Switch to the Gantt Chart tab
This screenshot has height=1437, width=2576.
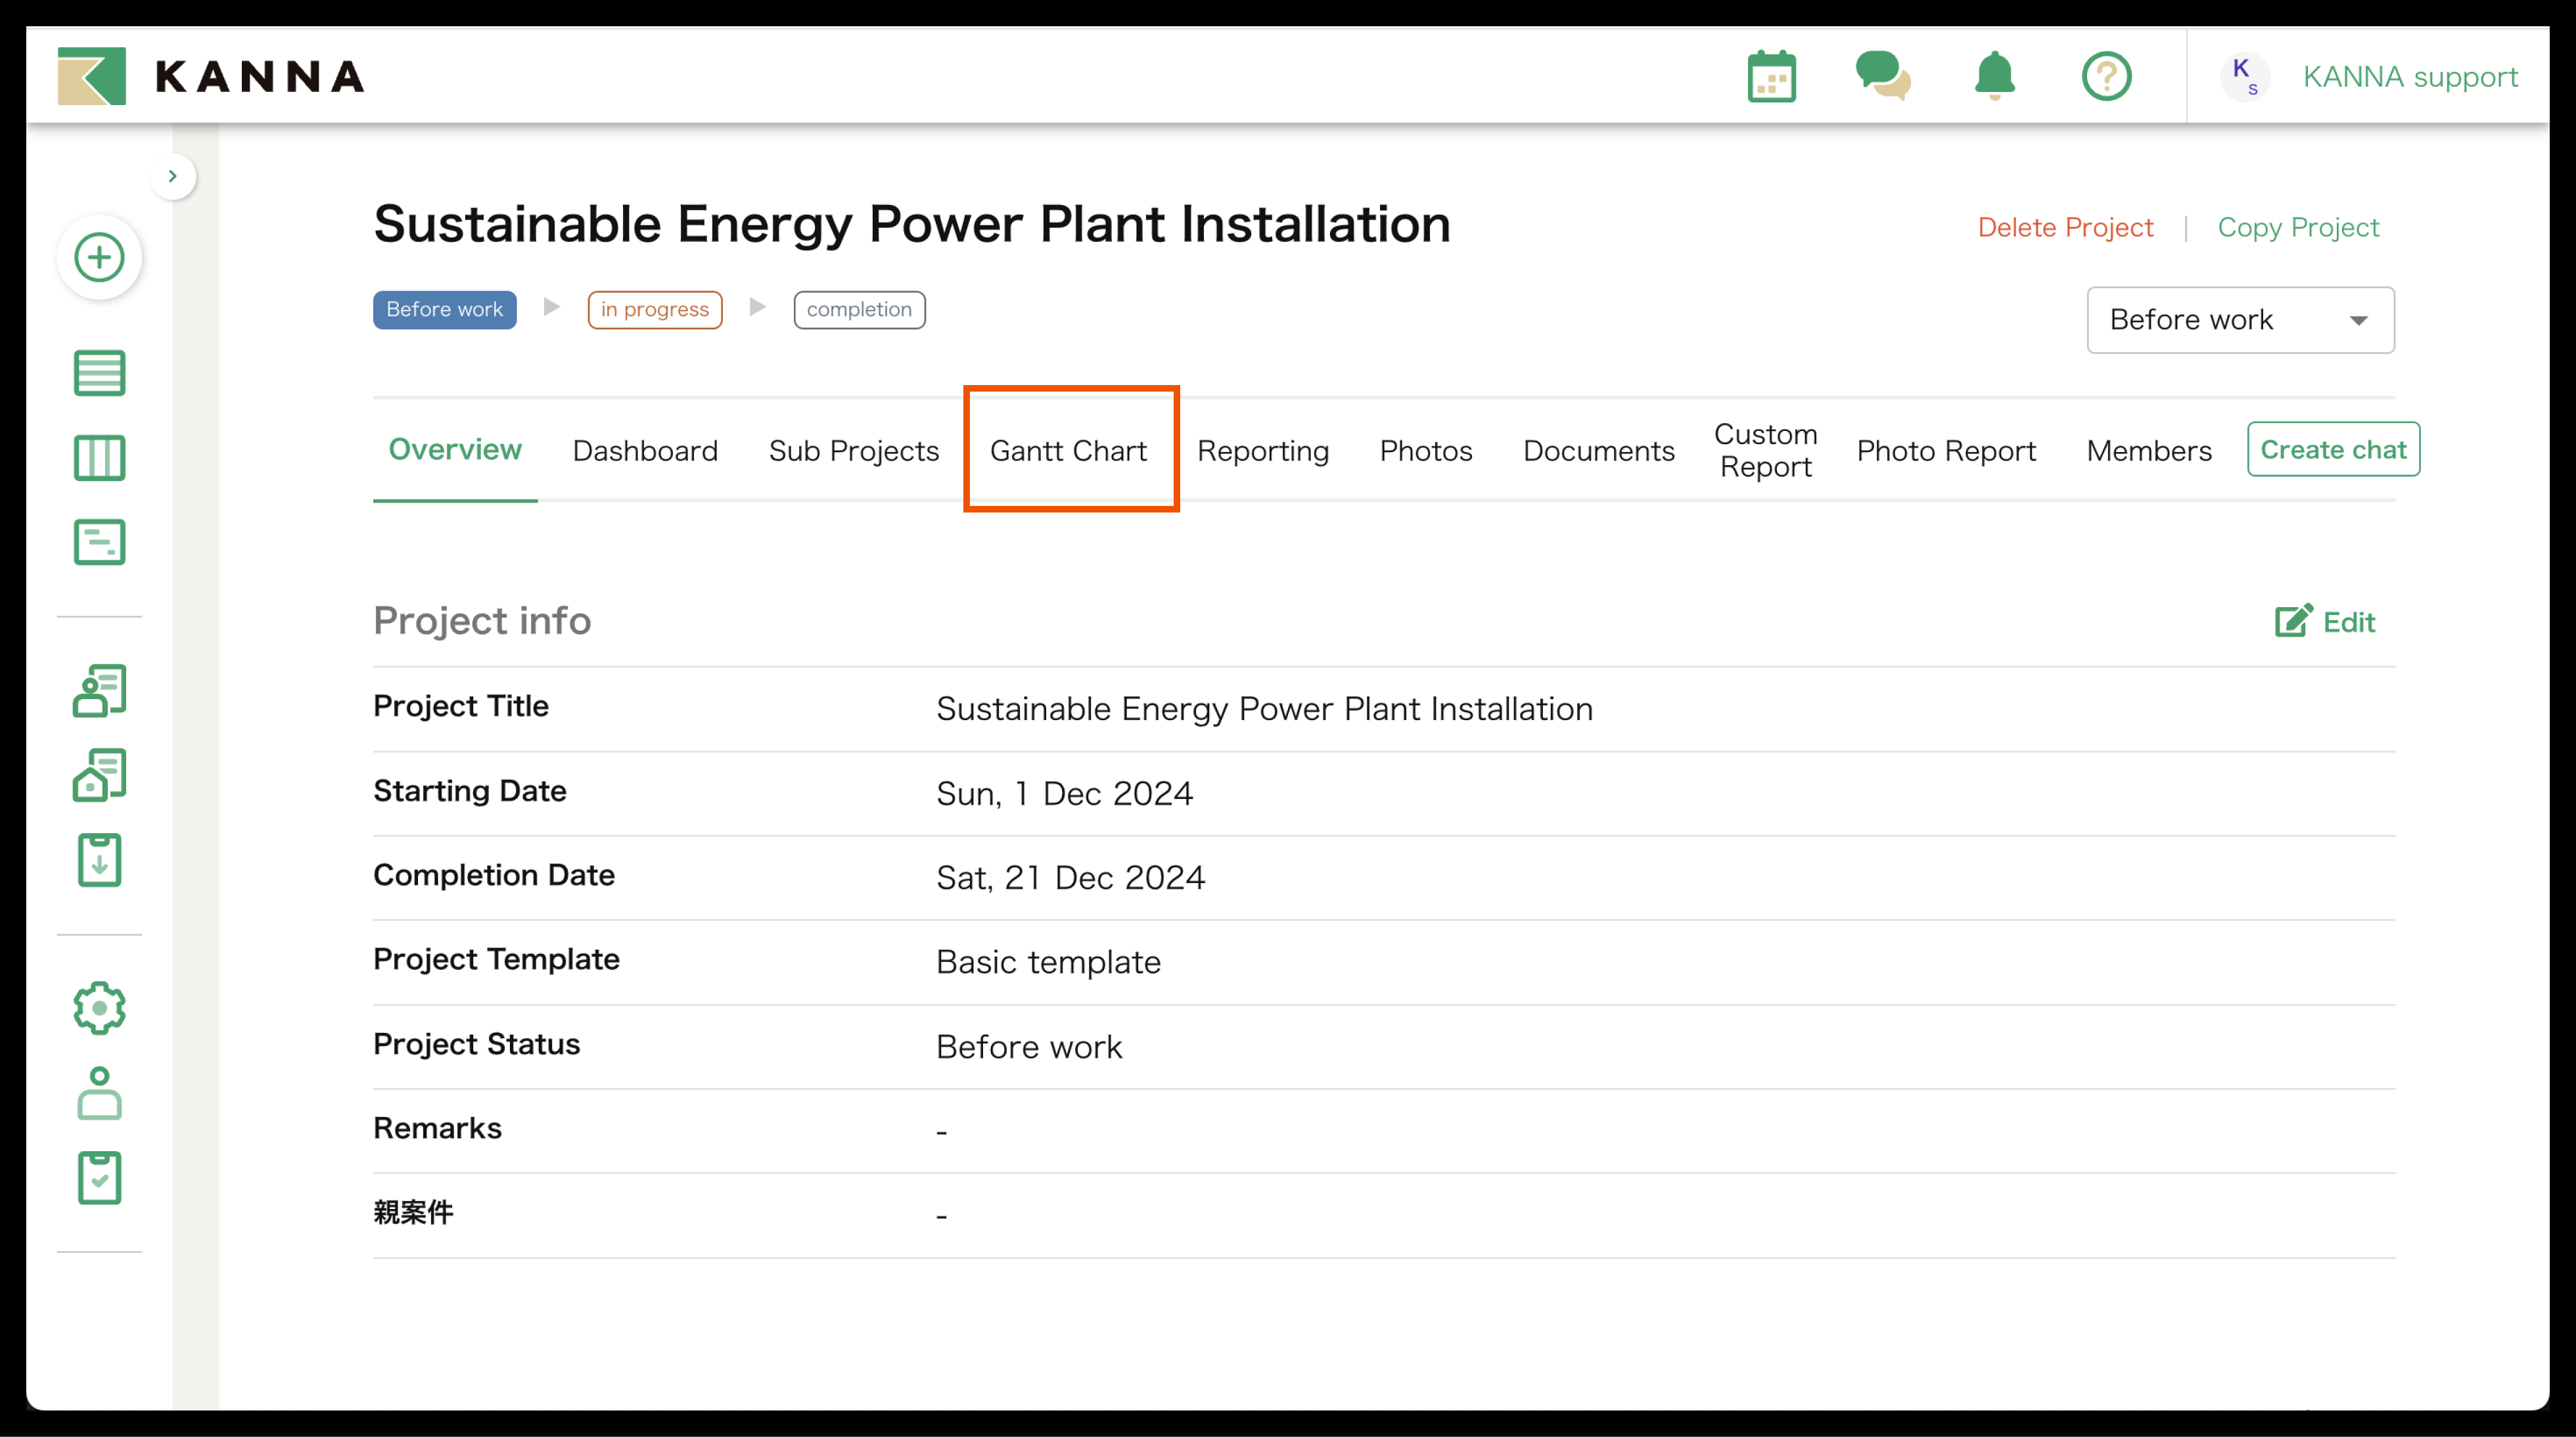pyautogui.click(x=1068, y=451)
